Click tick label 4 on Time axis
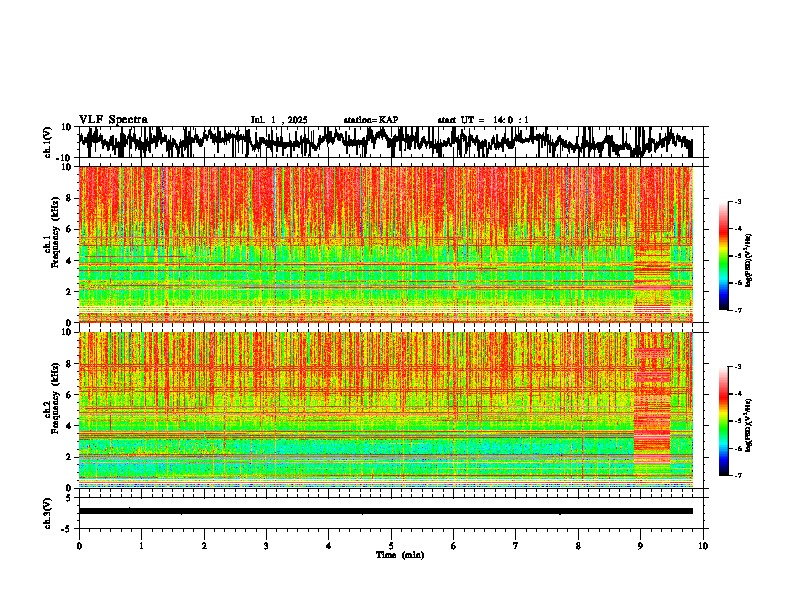Screen dimensions: 792x612 (x=329, y=546)
